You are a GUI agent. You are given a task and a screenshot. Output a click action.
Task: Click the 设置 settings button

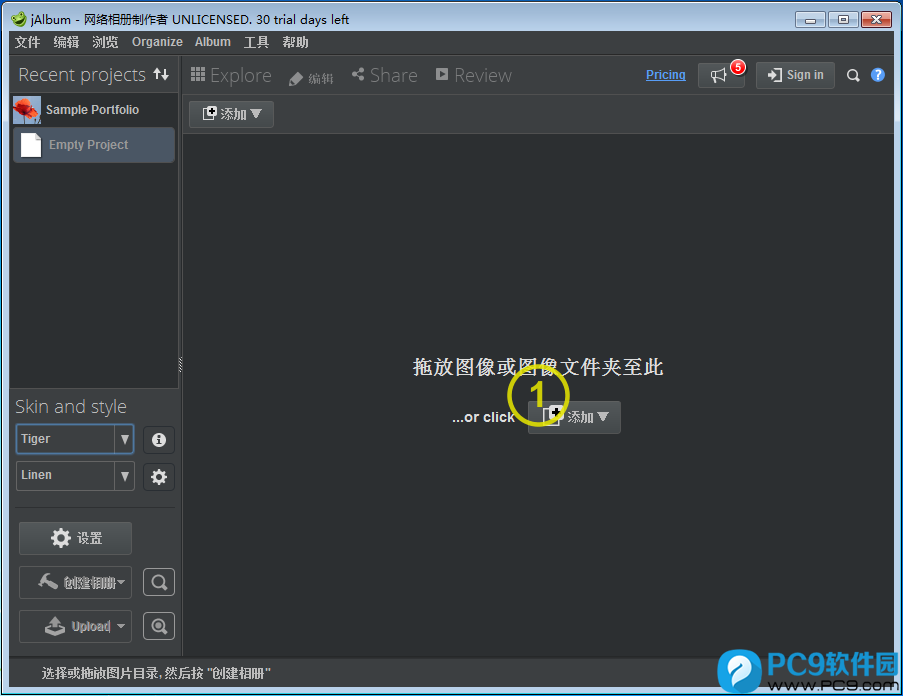75,538
